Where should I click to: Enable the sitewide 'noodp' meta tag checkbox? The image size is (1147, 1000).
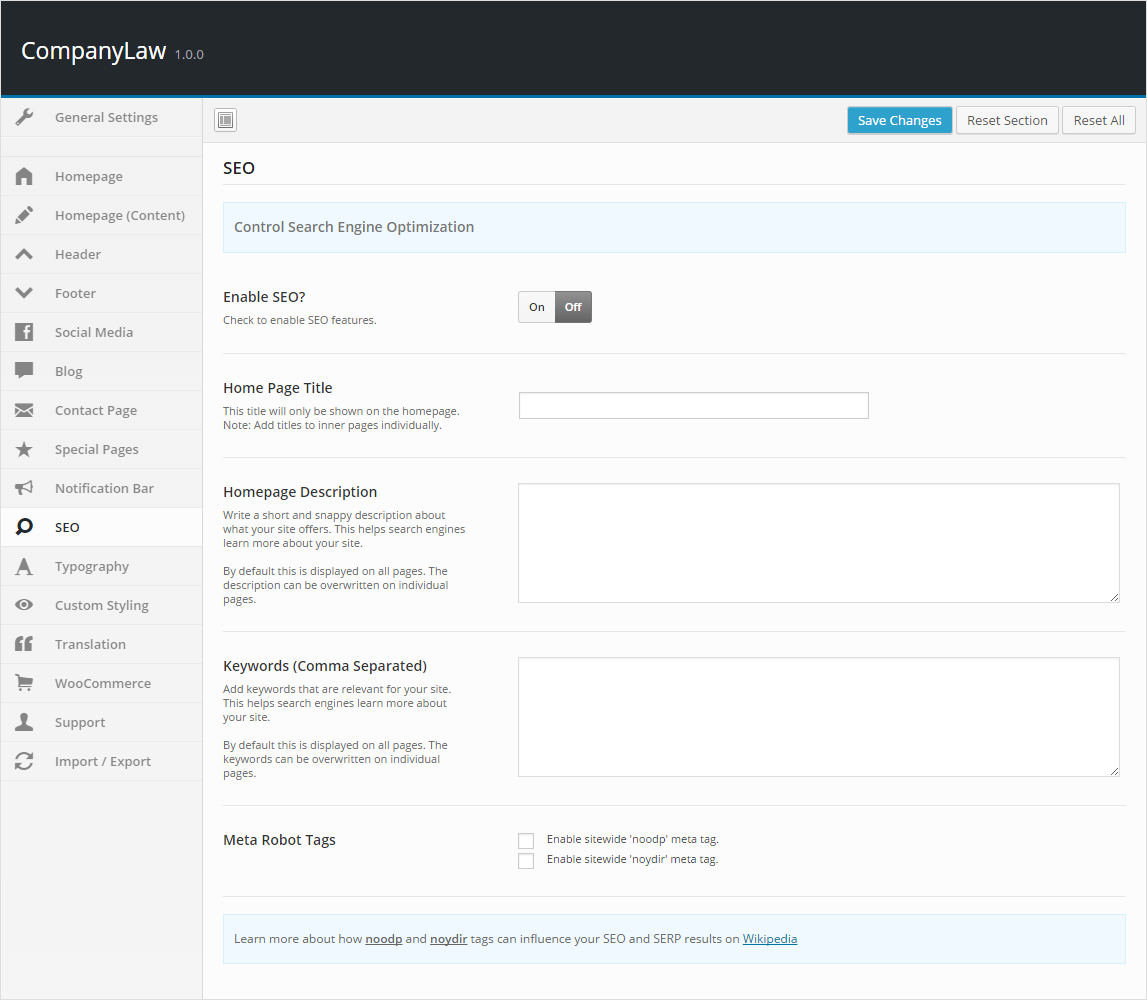point(526,840)
